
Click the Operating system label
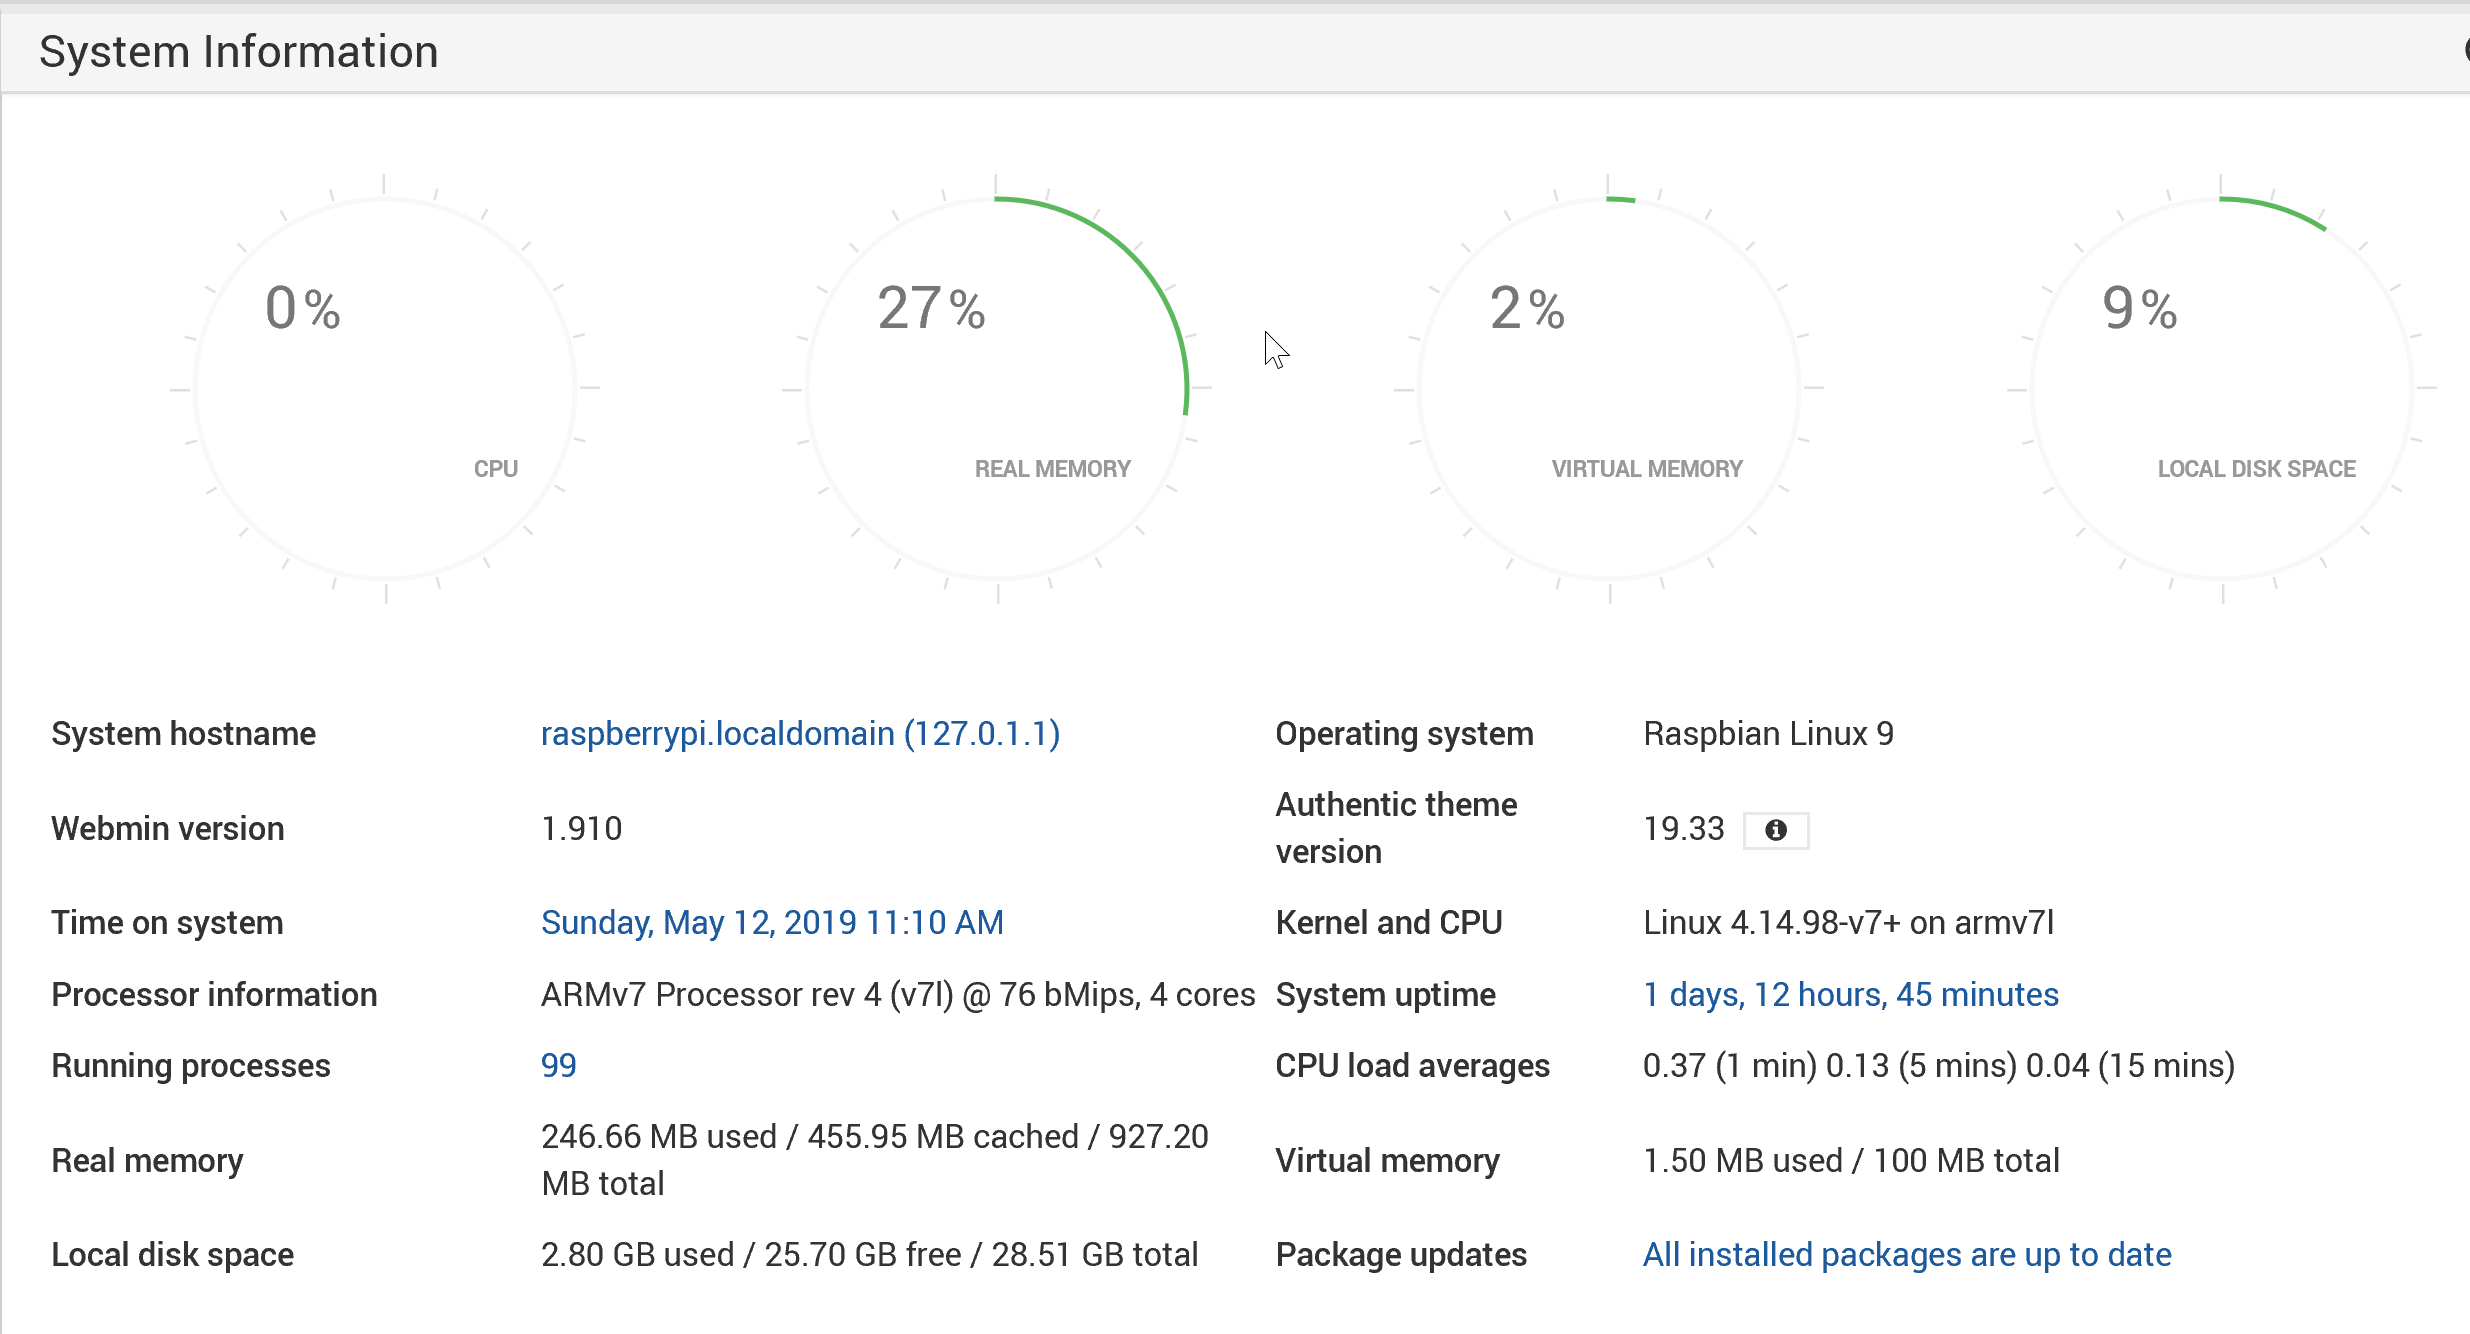pos(1404,734)
